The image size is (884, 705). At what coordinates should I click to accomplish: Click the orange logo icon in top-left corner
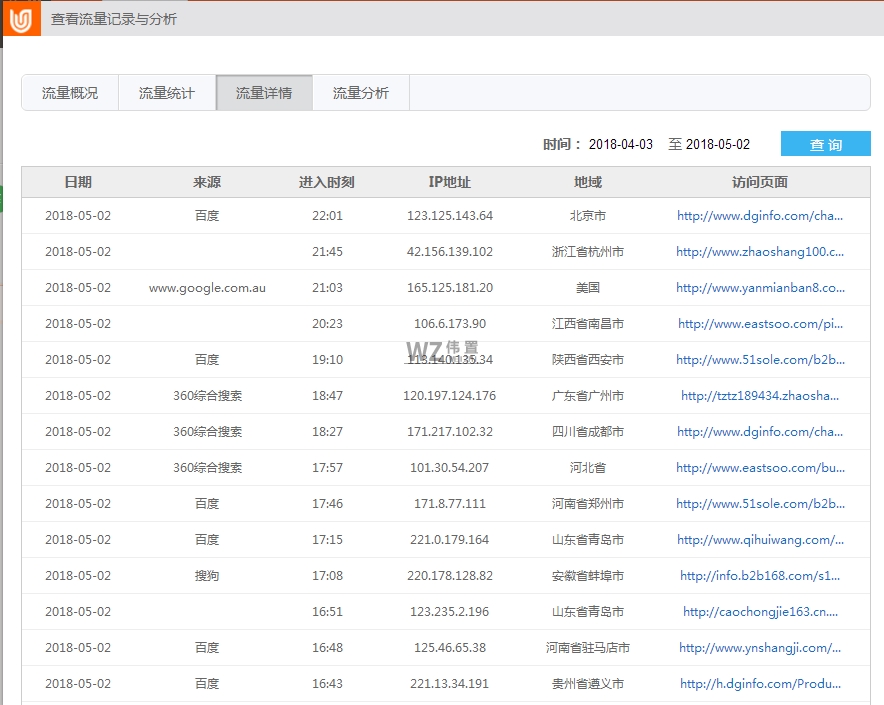[x=20, y=17]
